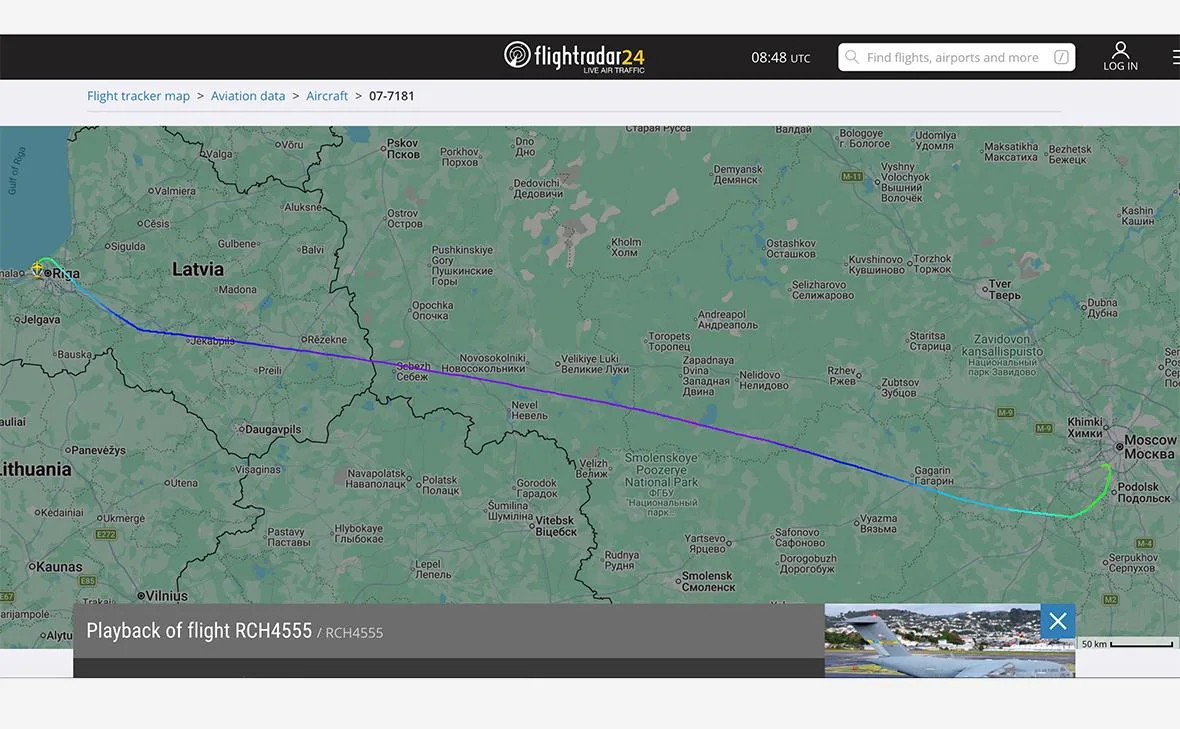The height and width of the screenshot is (729, 1180).
Task: Click the search magnifier icon
Action: 851,56
